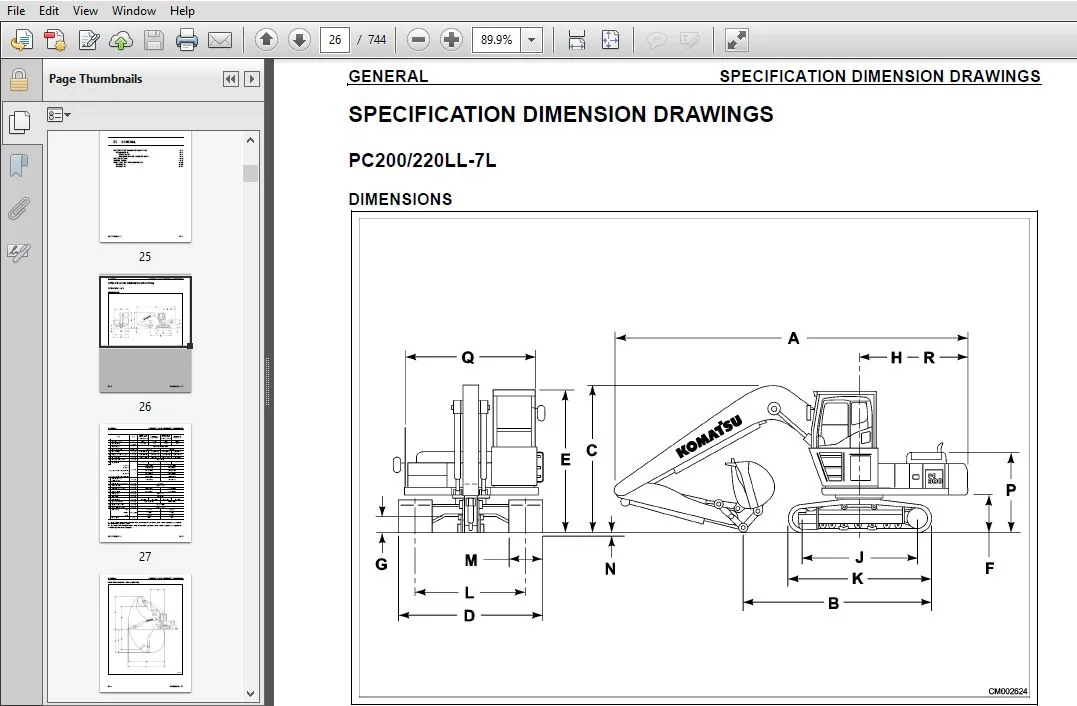Click the zoom in plus button
This screenshot has width=1077, height=706.
pyautogui.click(x=451, y=40)
